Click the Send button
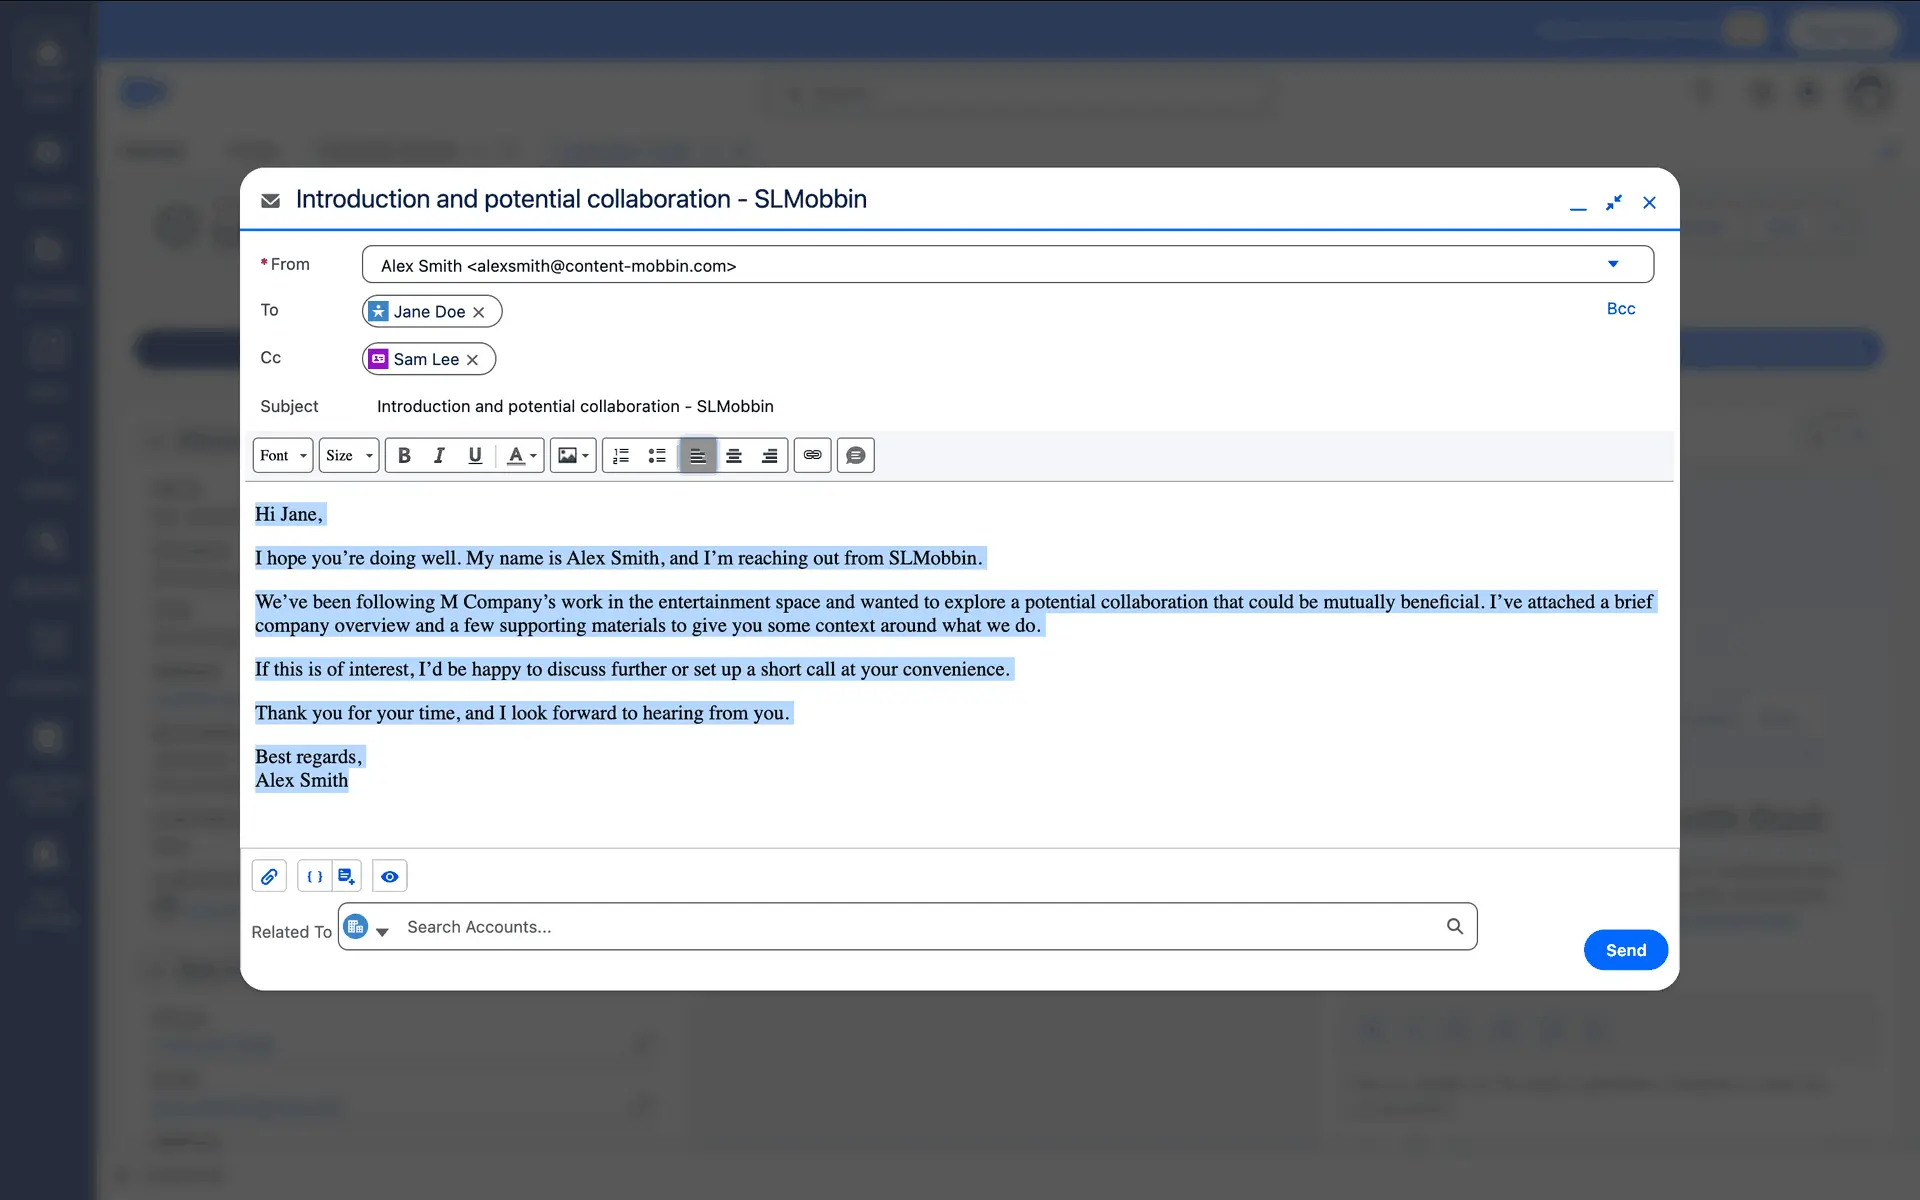This screenshot has width=1920, height=1200. click(1625, 950)
